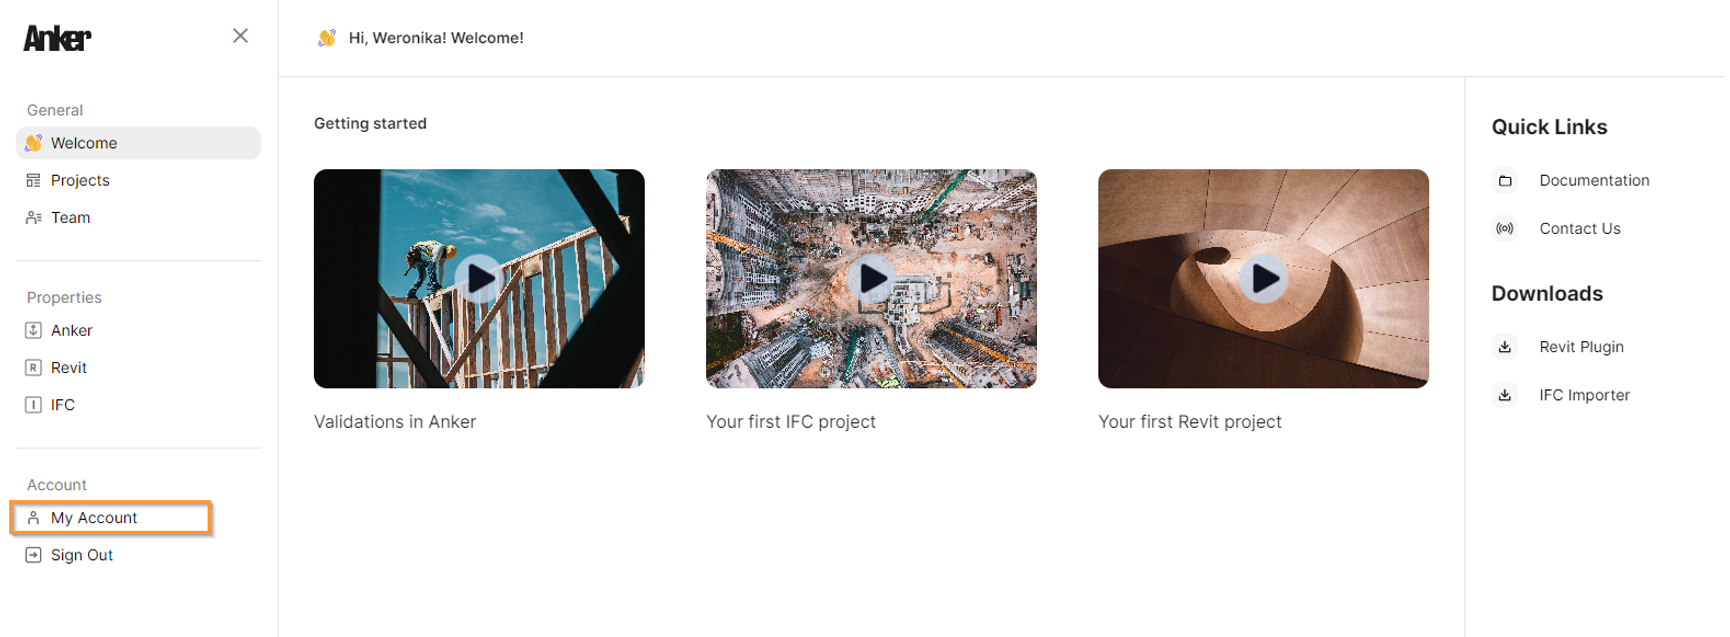This screenshot has height=637, width=1730.
Task: Open the Projects menu item
Action: (138, 180)
